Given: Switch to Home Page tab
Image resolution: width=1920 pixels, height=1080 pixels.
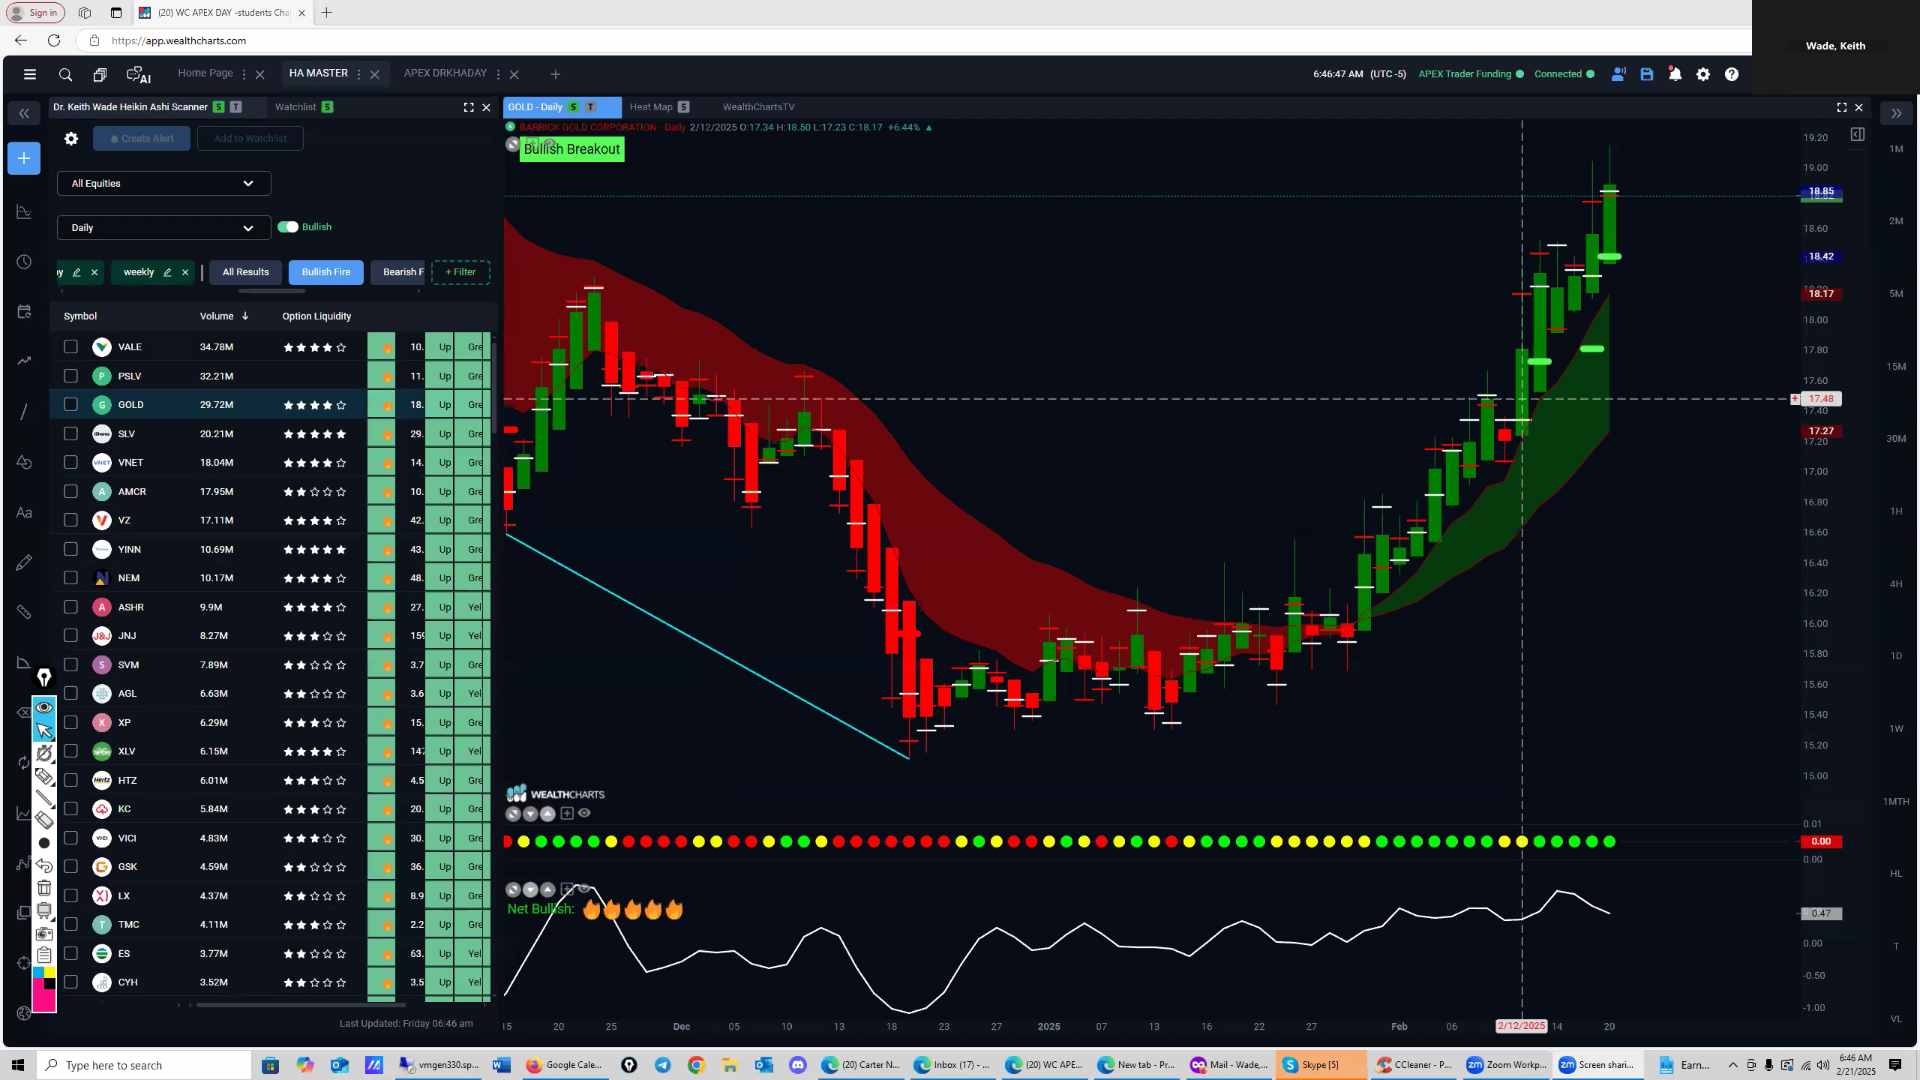Looking at the screenshot, I should (x=205, y=73).
